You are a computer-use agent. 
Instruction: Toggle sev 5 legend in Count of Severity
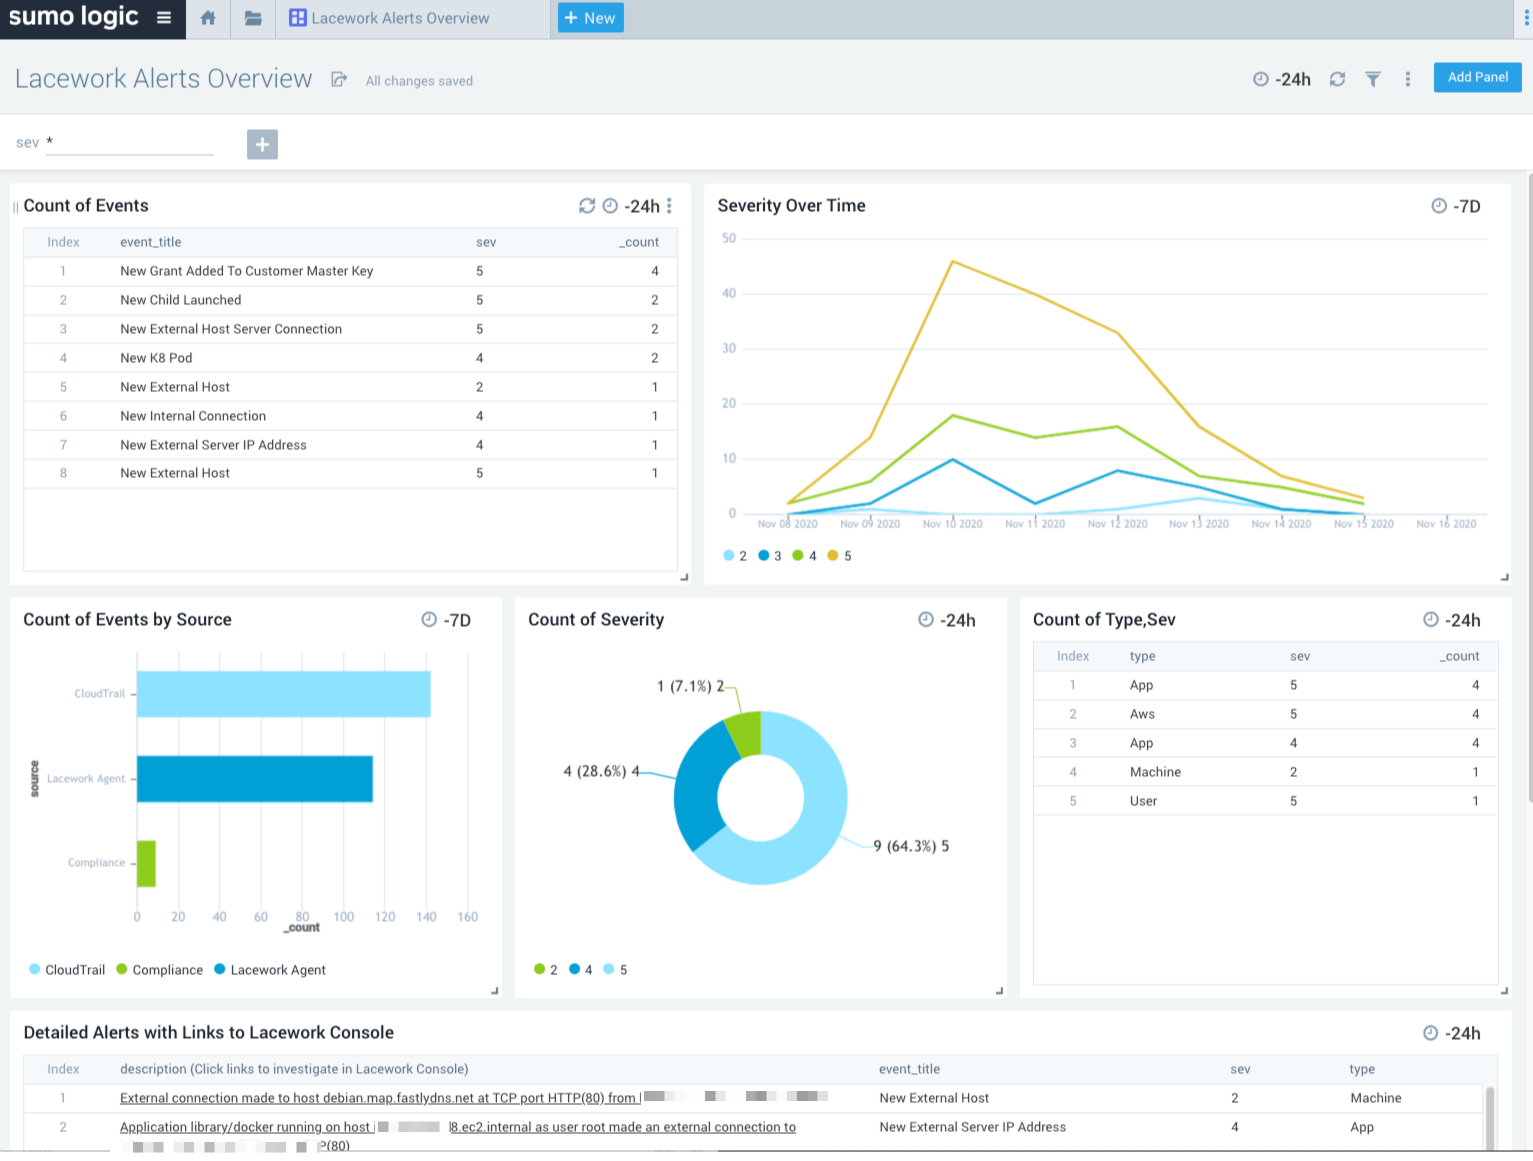616,970
